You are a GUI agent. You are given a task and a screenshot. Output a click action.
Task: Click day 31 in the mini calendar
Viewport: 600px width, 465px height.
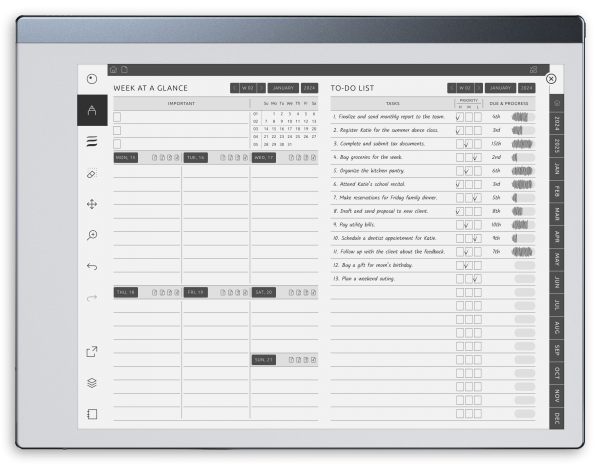[x=290, y=145]
